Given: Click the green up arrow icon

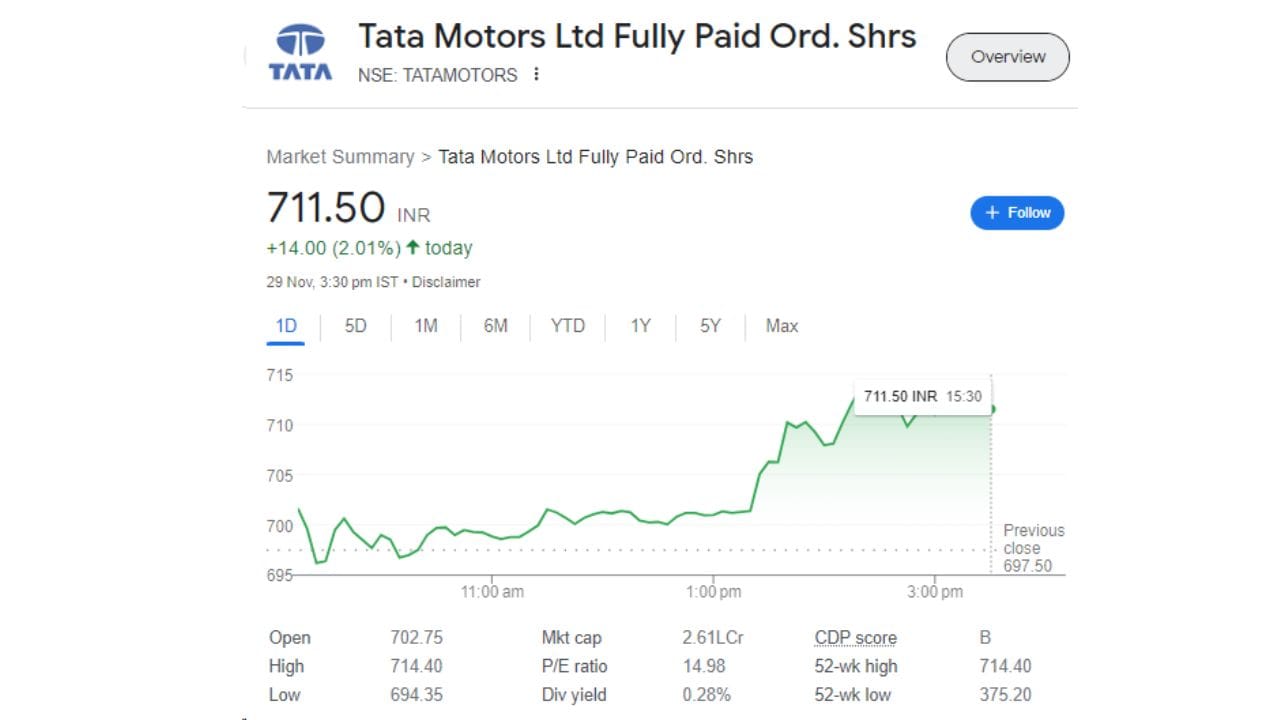Looking at the screenshot, I should point(412,248).
